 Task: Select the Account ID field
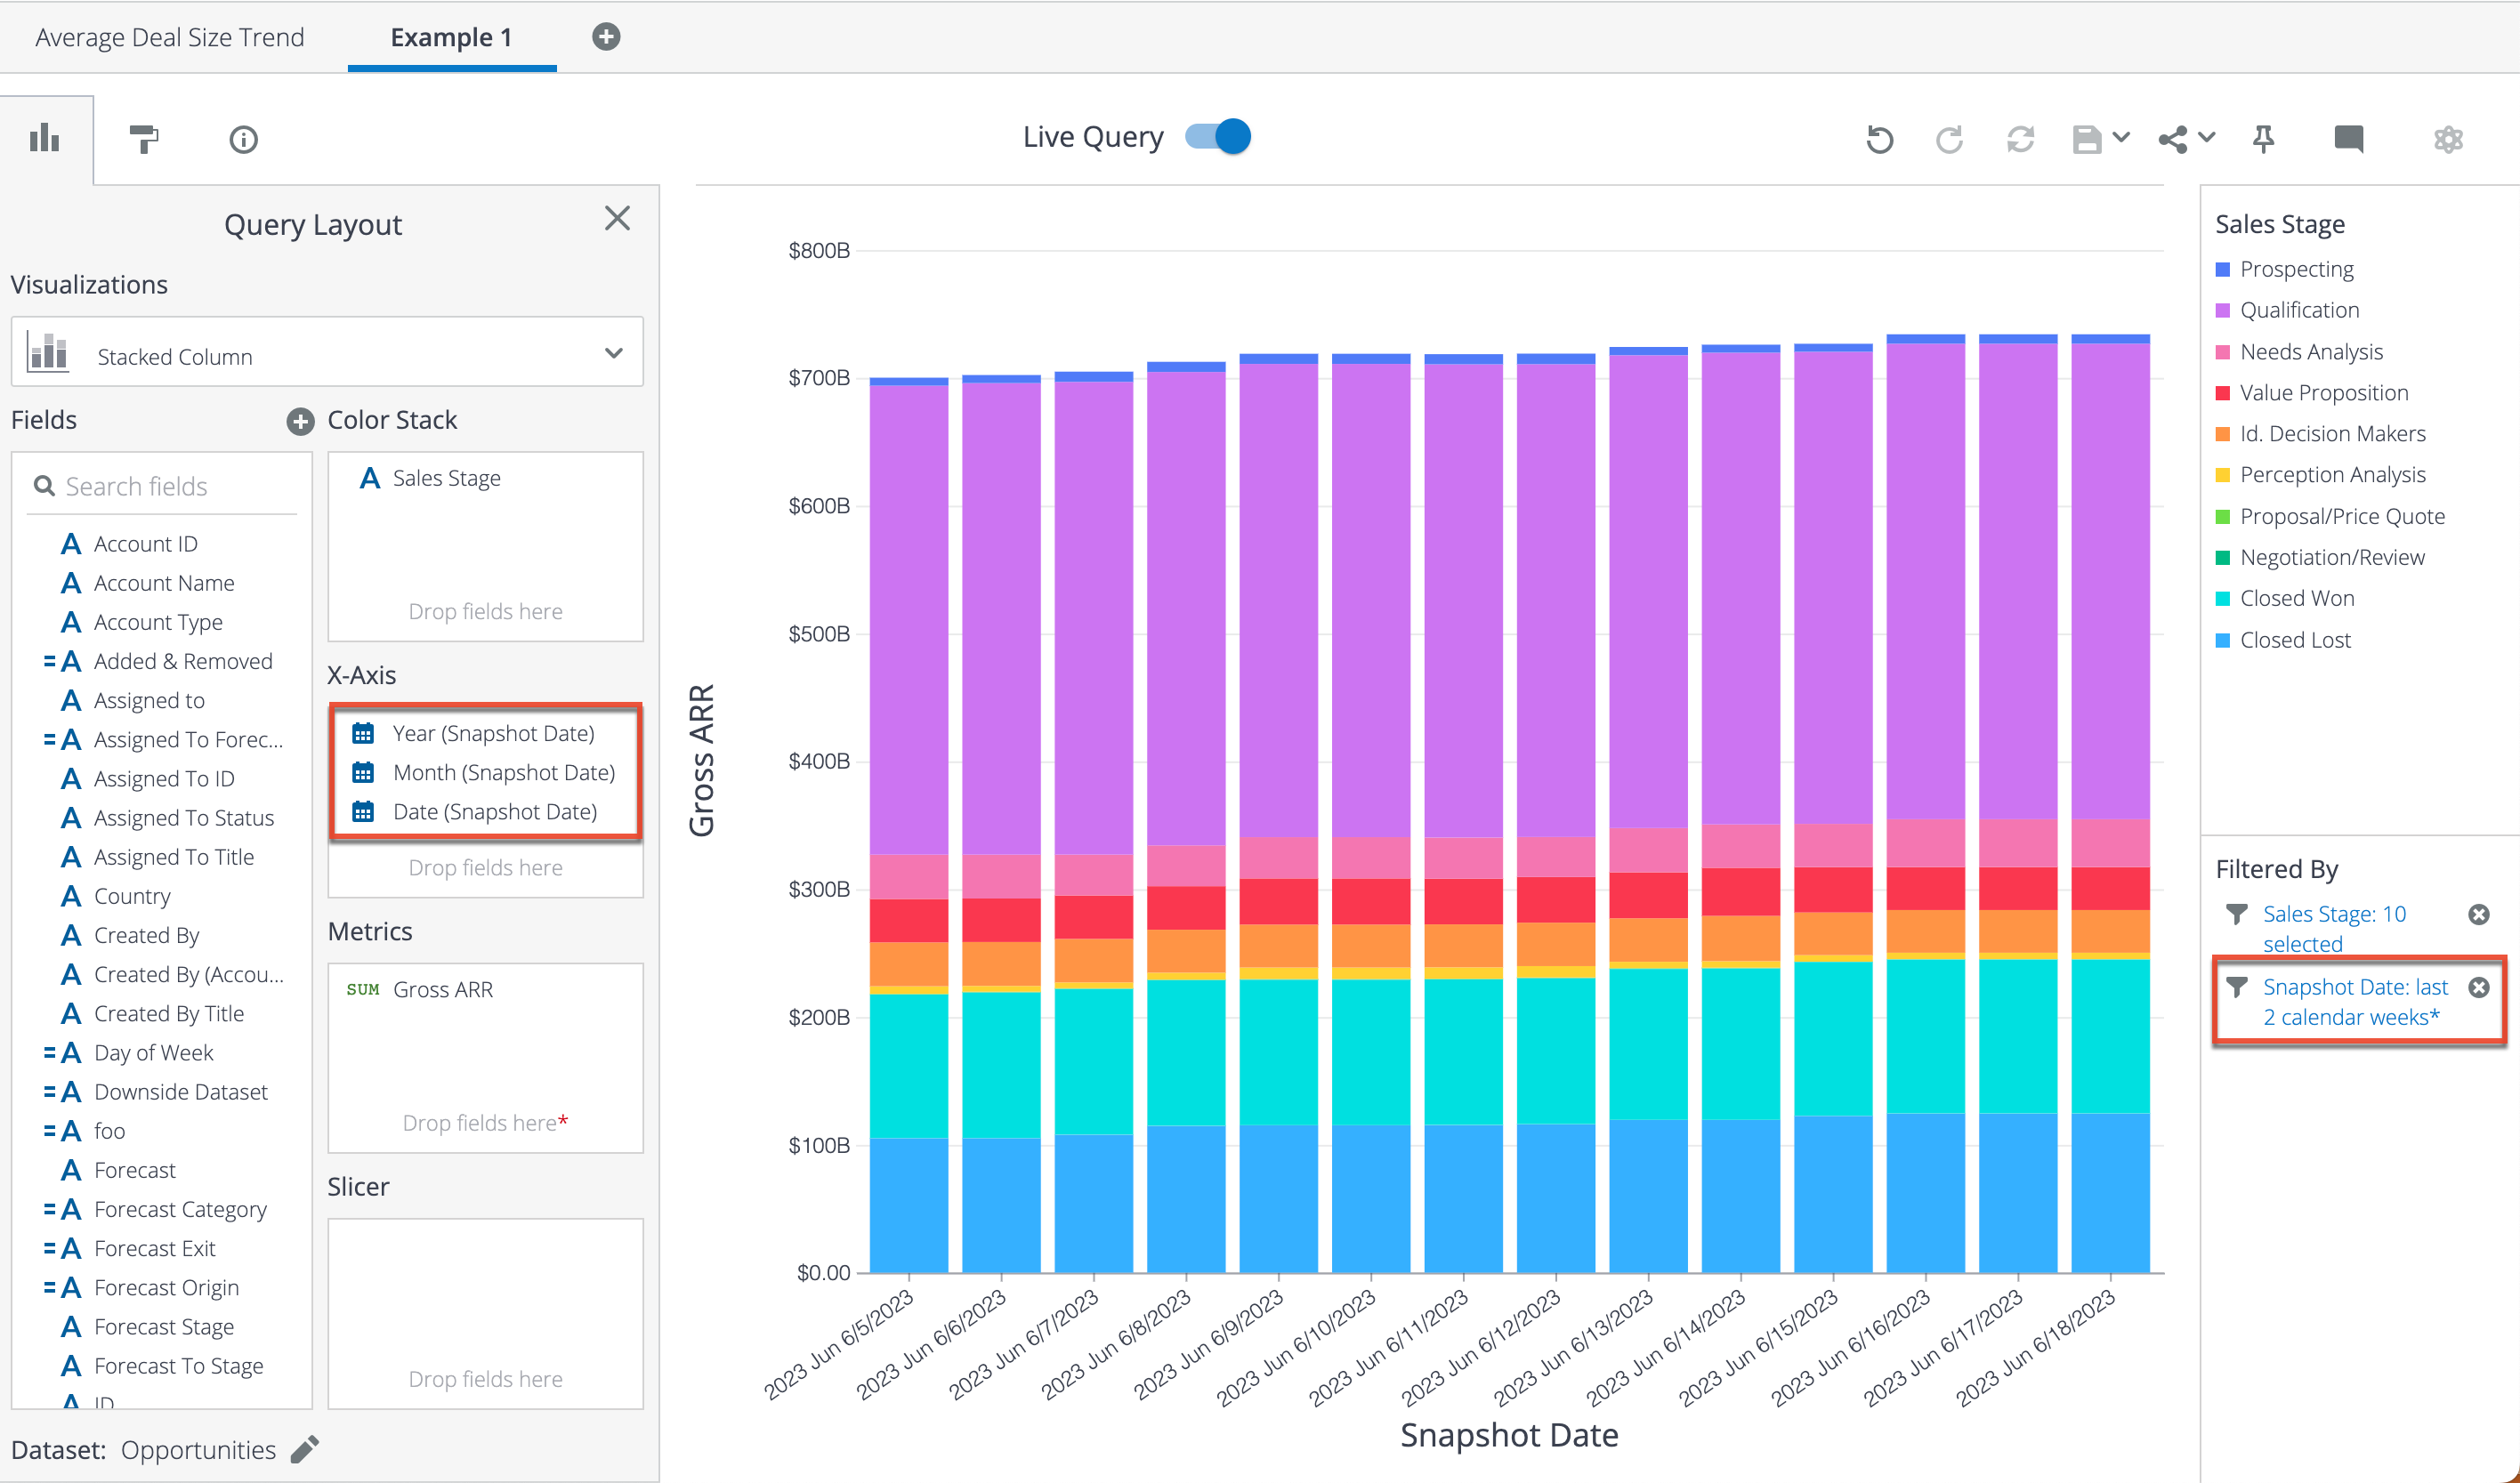pos(145,544)
